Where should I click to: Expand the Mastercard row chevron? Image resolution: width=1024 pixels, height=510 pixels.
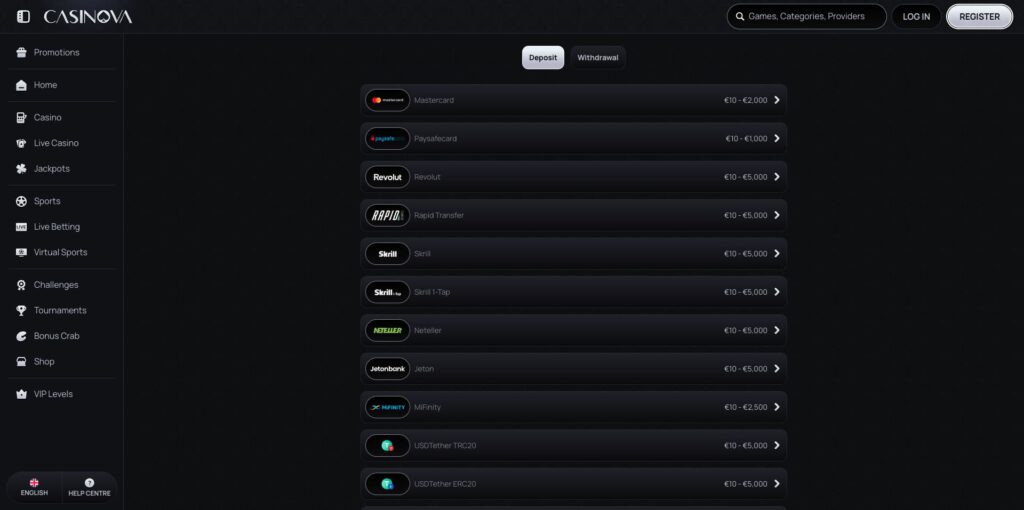click(776, 100)
